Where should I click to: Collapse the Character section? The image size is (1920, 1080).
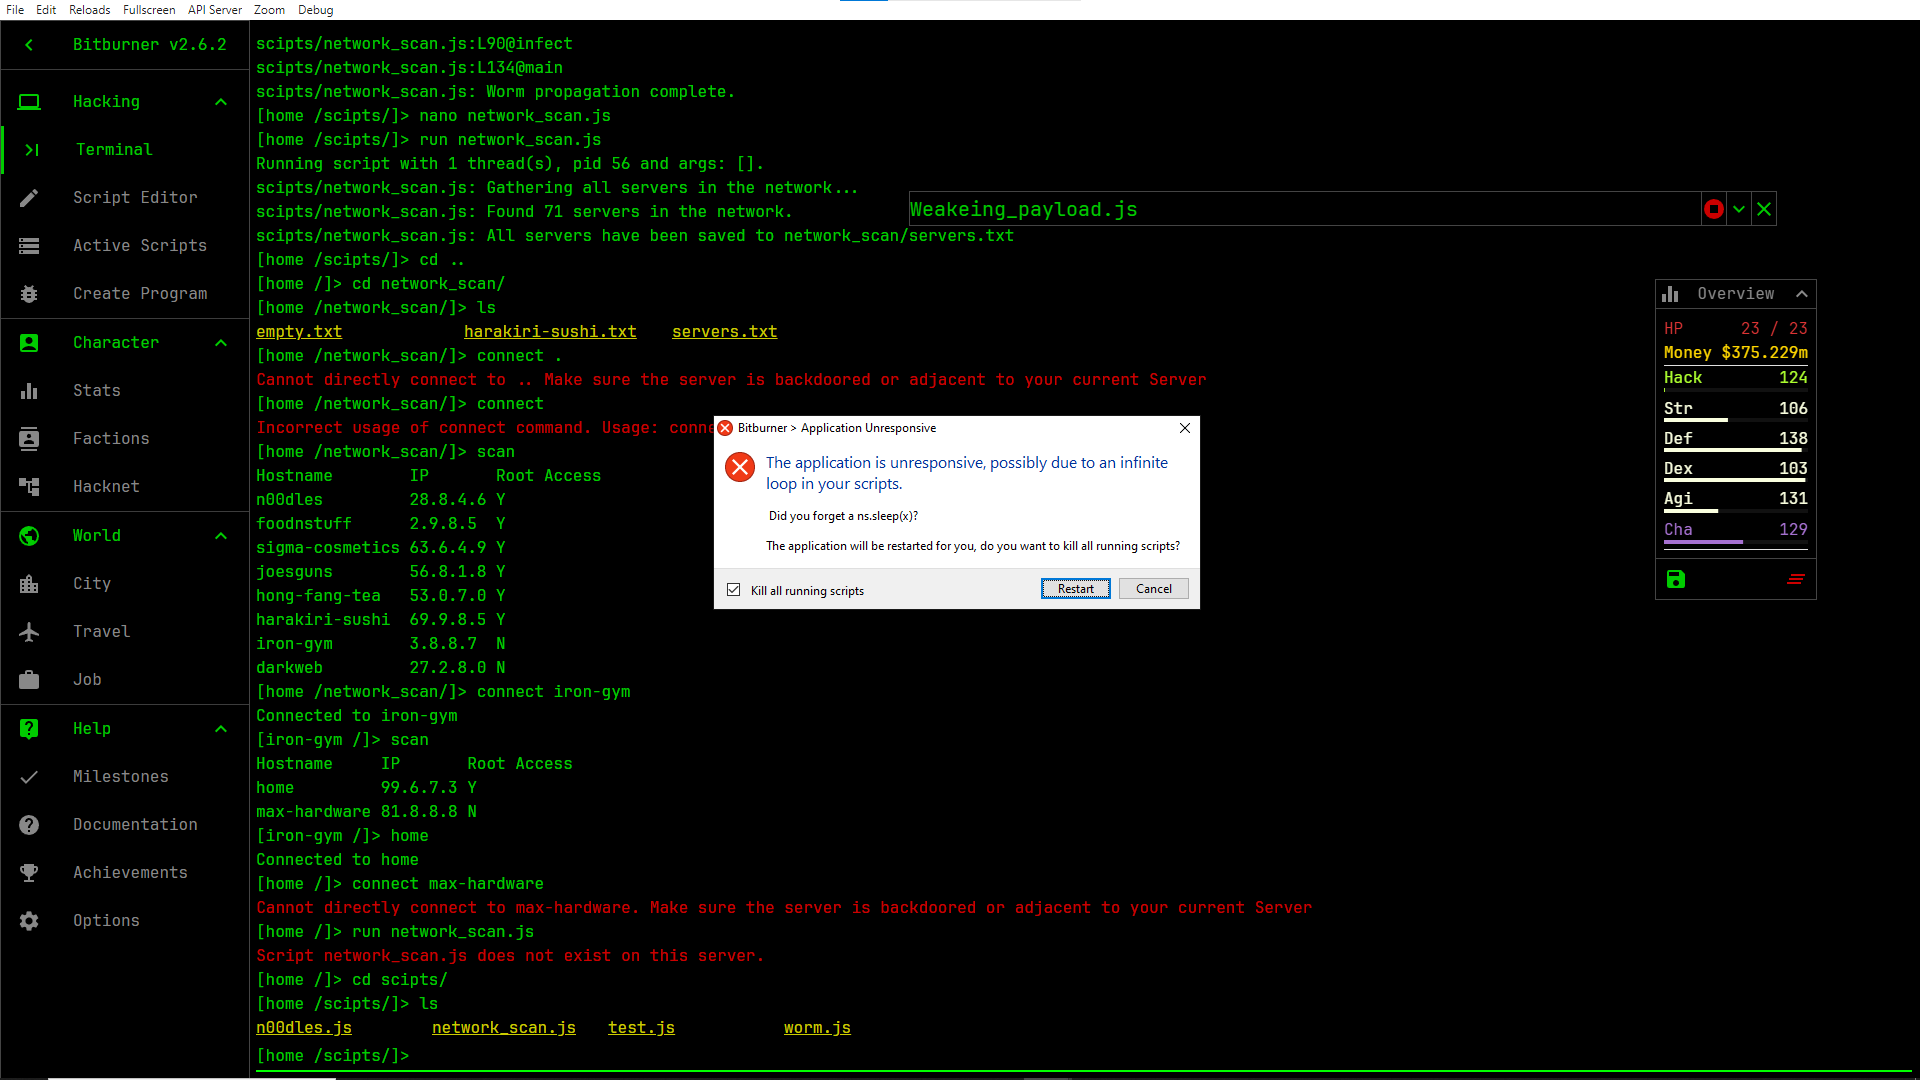point(218,343)
